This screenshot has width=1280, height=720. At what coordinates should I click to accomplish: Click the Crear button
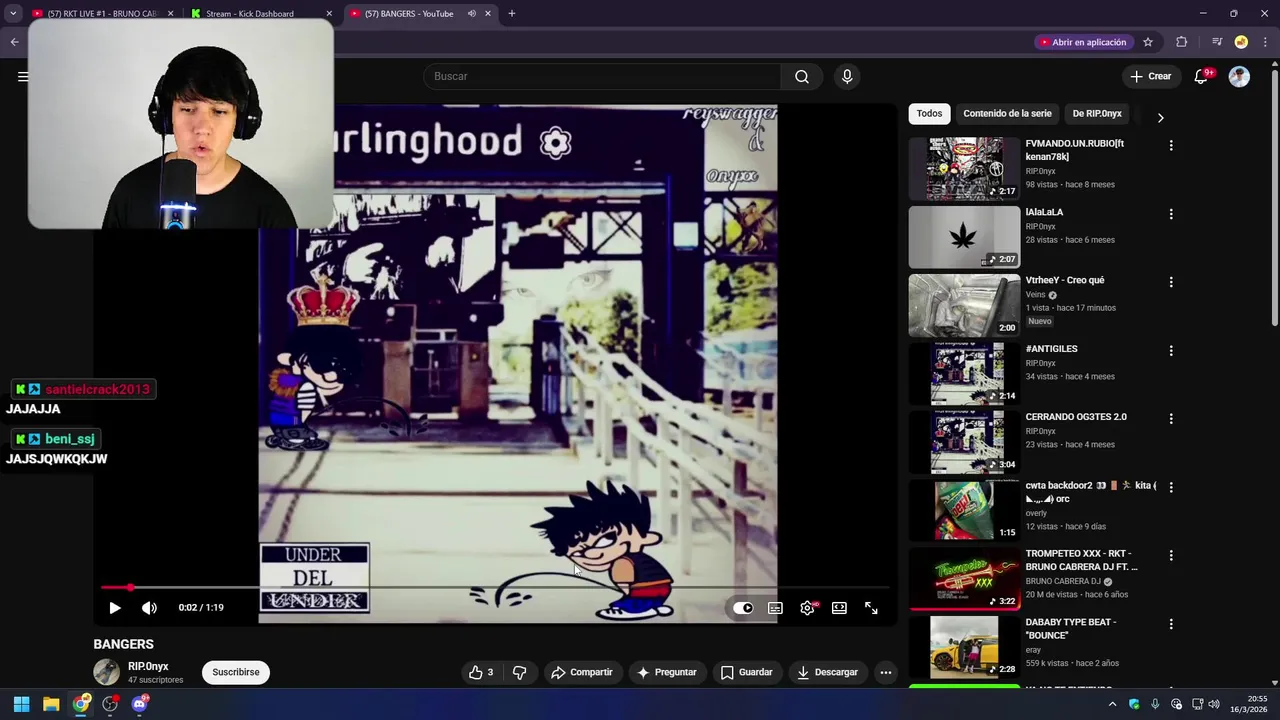point(1150,76)
